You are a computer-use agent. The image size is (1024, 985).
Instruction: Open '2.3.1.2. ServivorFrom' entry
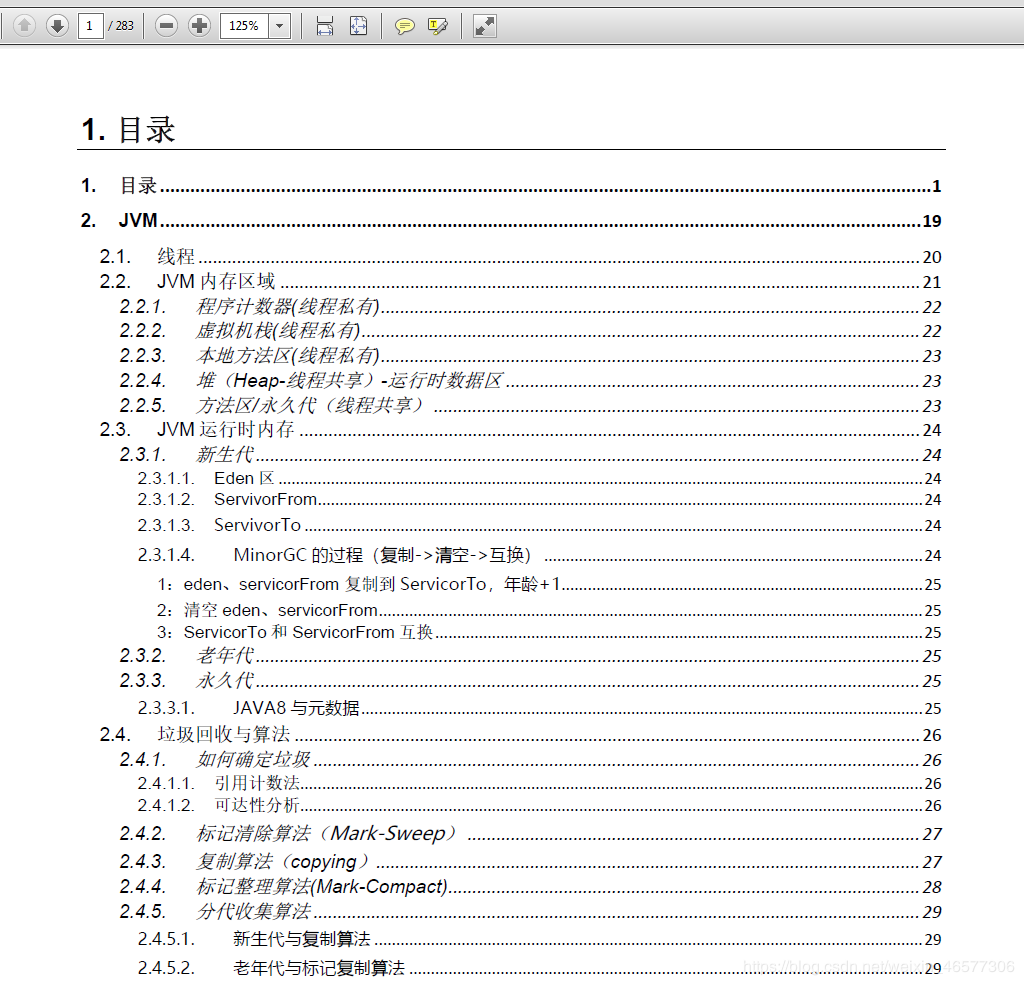coord(539,500)
